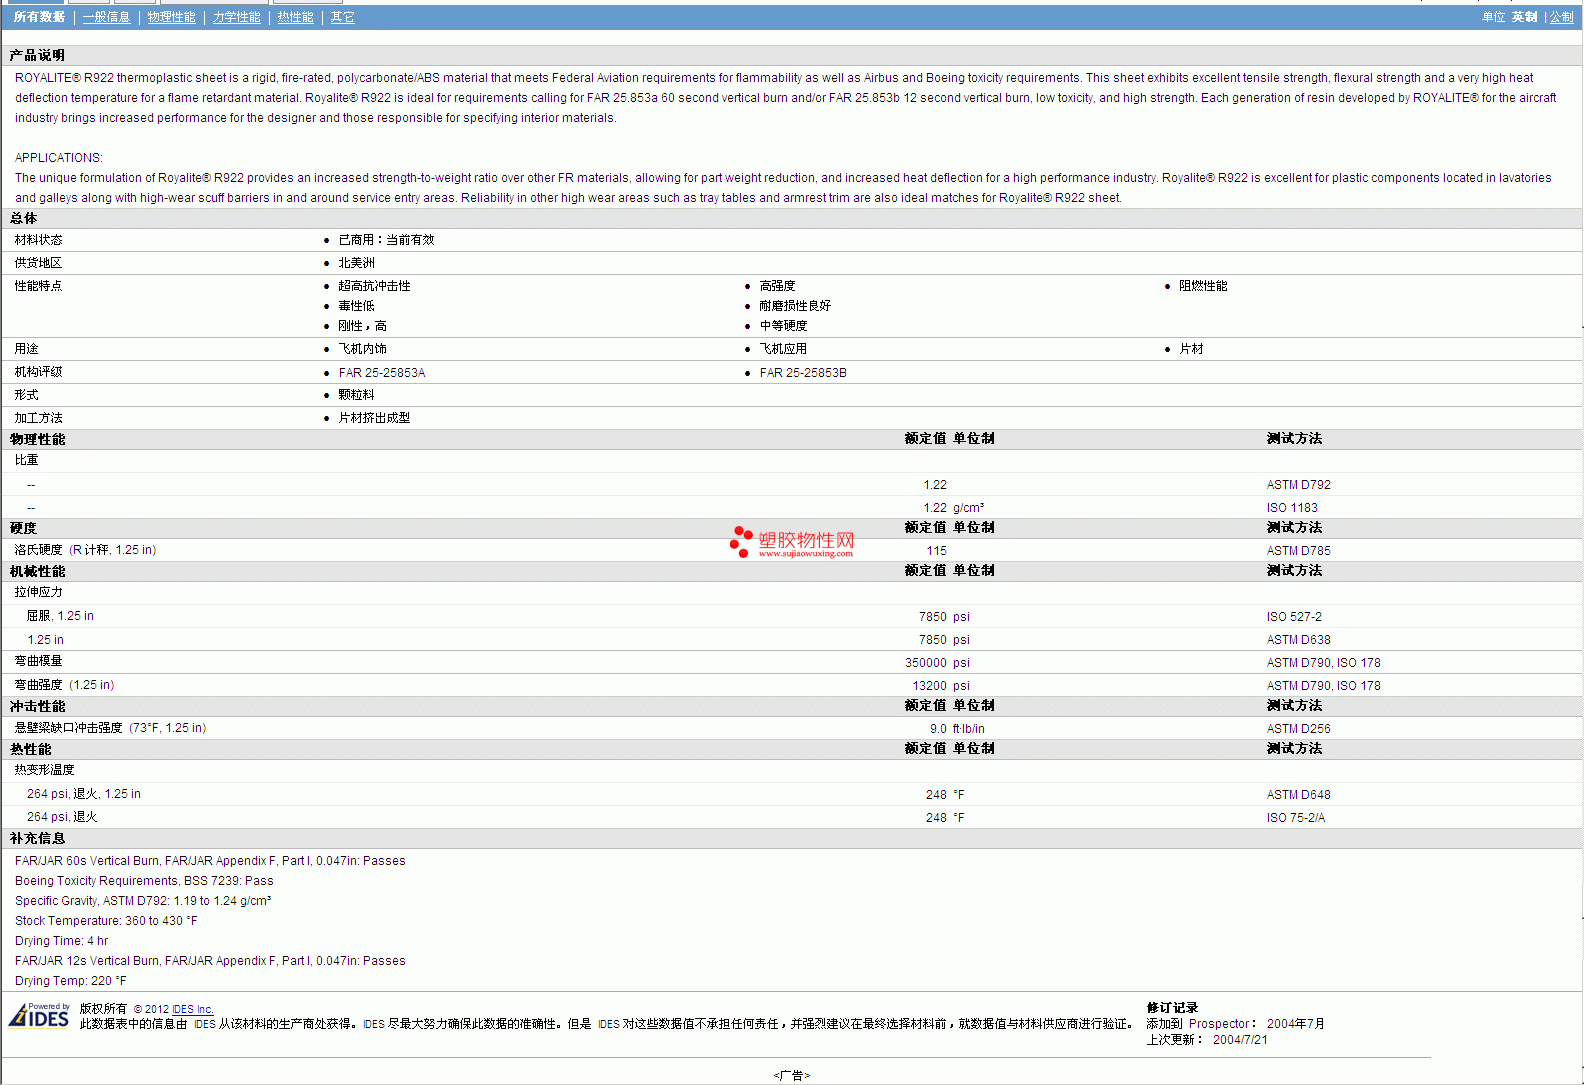Select the 弯曲模量 row label
This screenshot has height=1085, width=1584.
coord(38,661)
